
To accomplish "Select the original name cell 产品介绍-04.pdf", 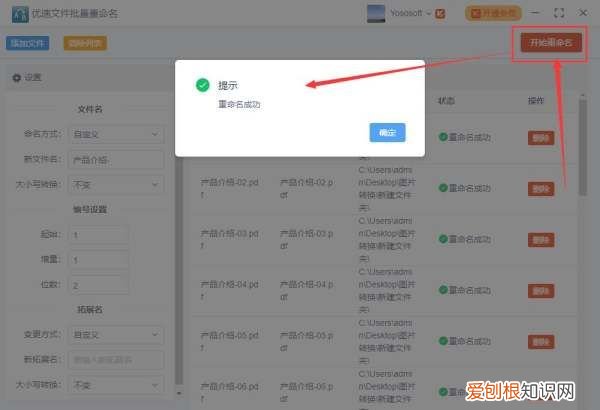I will pyautogui.click(x=230, y=290).
